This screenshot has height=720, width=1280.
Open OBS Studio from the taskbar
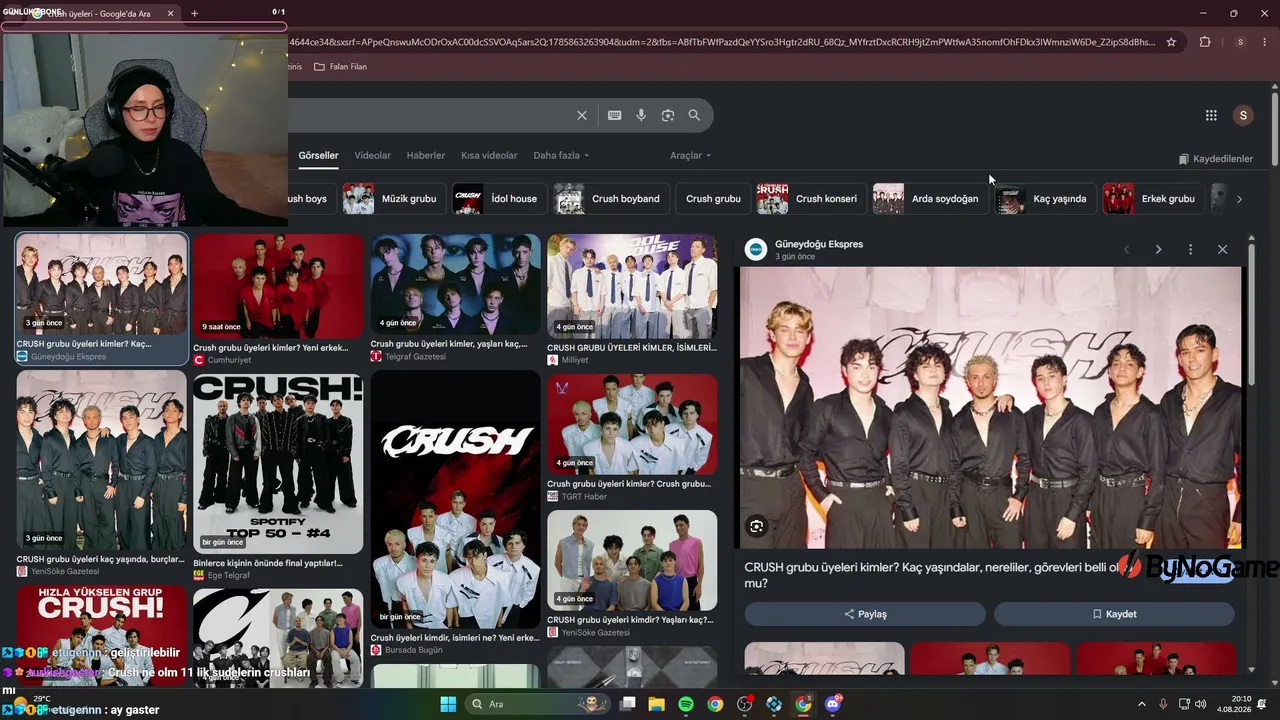[745, 704]
